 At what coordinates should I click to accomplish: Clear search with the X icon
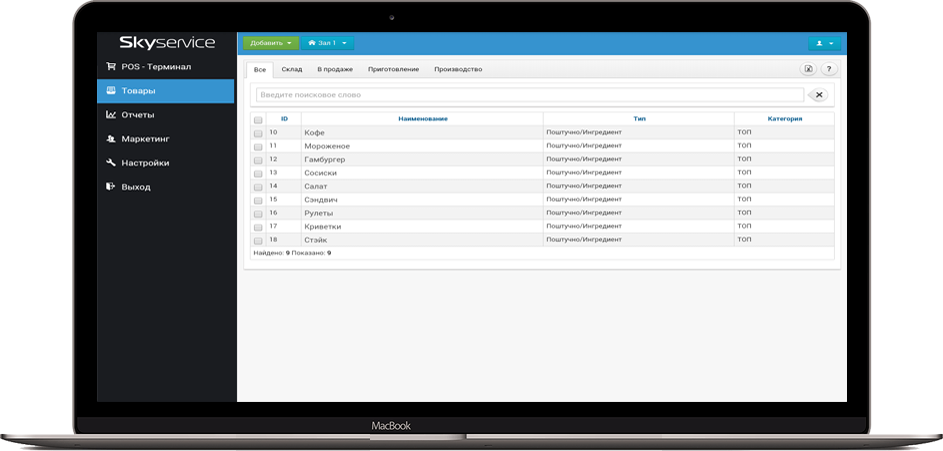[x=818, y=95]
